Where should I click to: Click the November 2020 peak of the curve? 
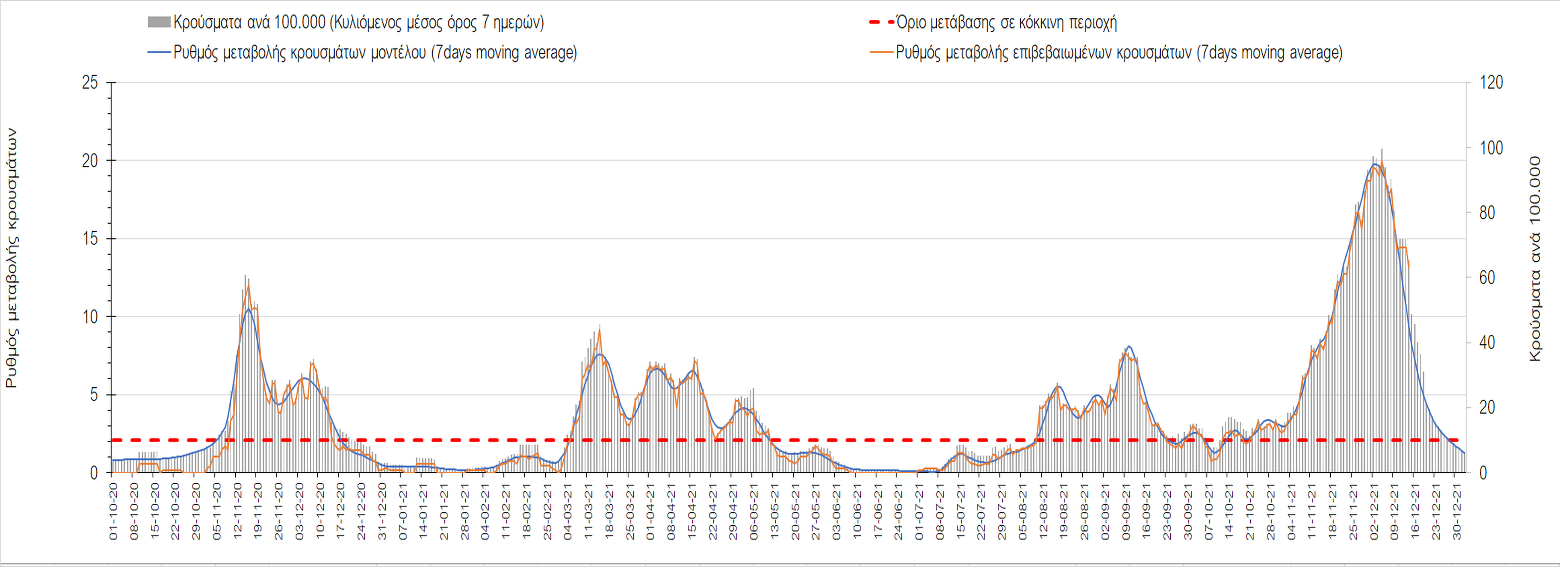point(248,309)
